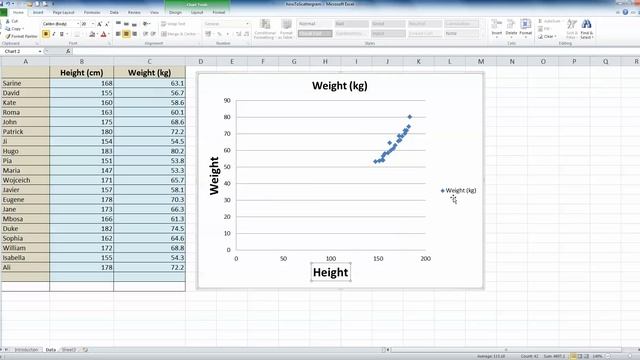Image resolution: width=640 pixels, height=360 pixels.
Task: Open the Borders button
Action: tap(77, 34)
